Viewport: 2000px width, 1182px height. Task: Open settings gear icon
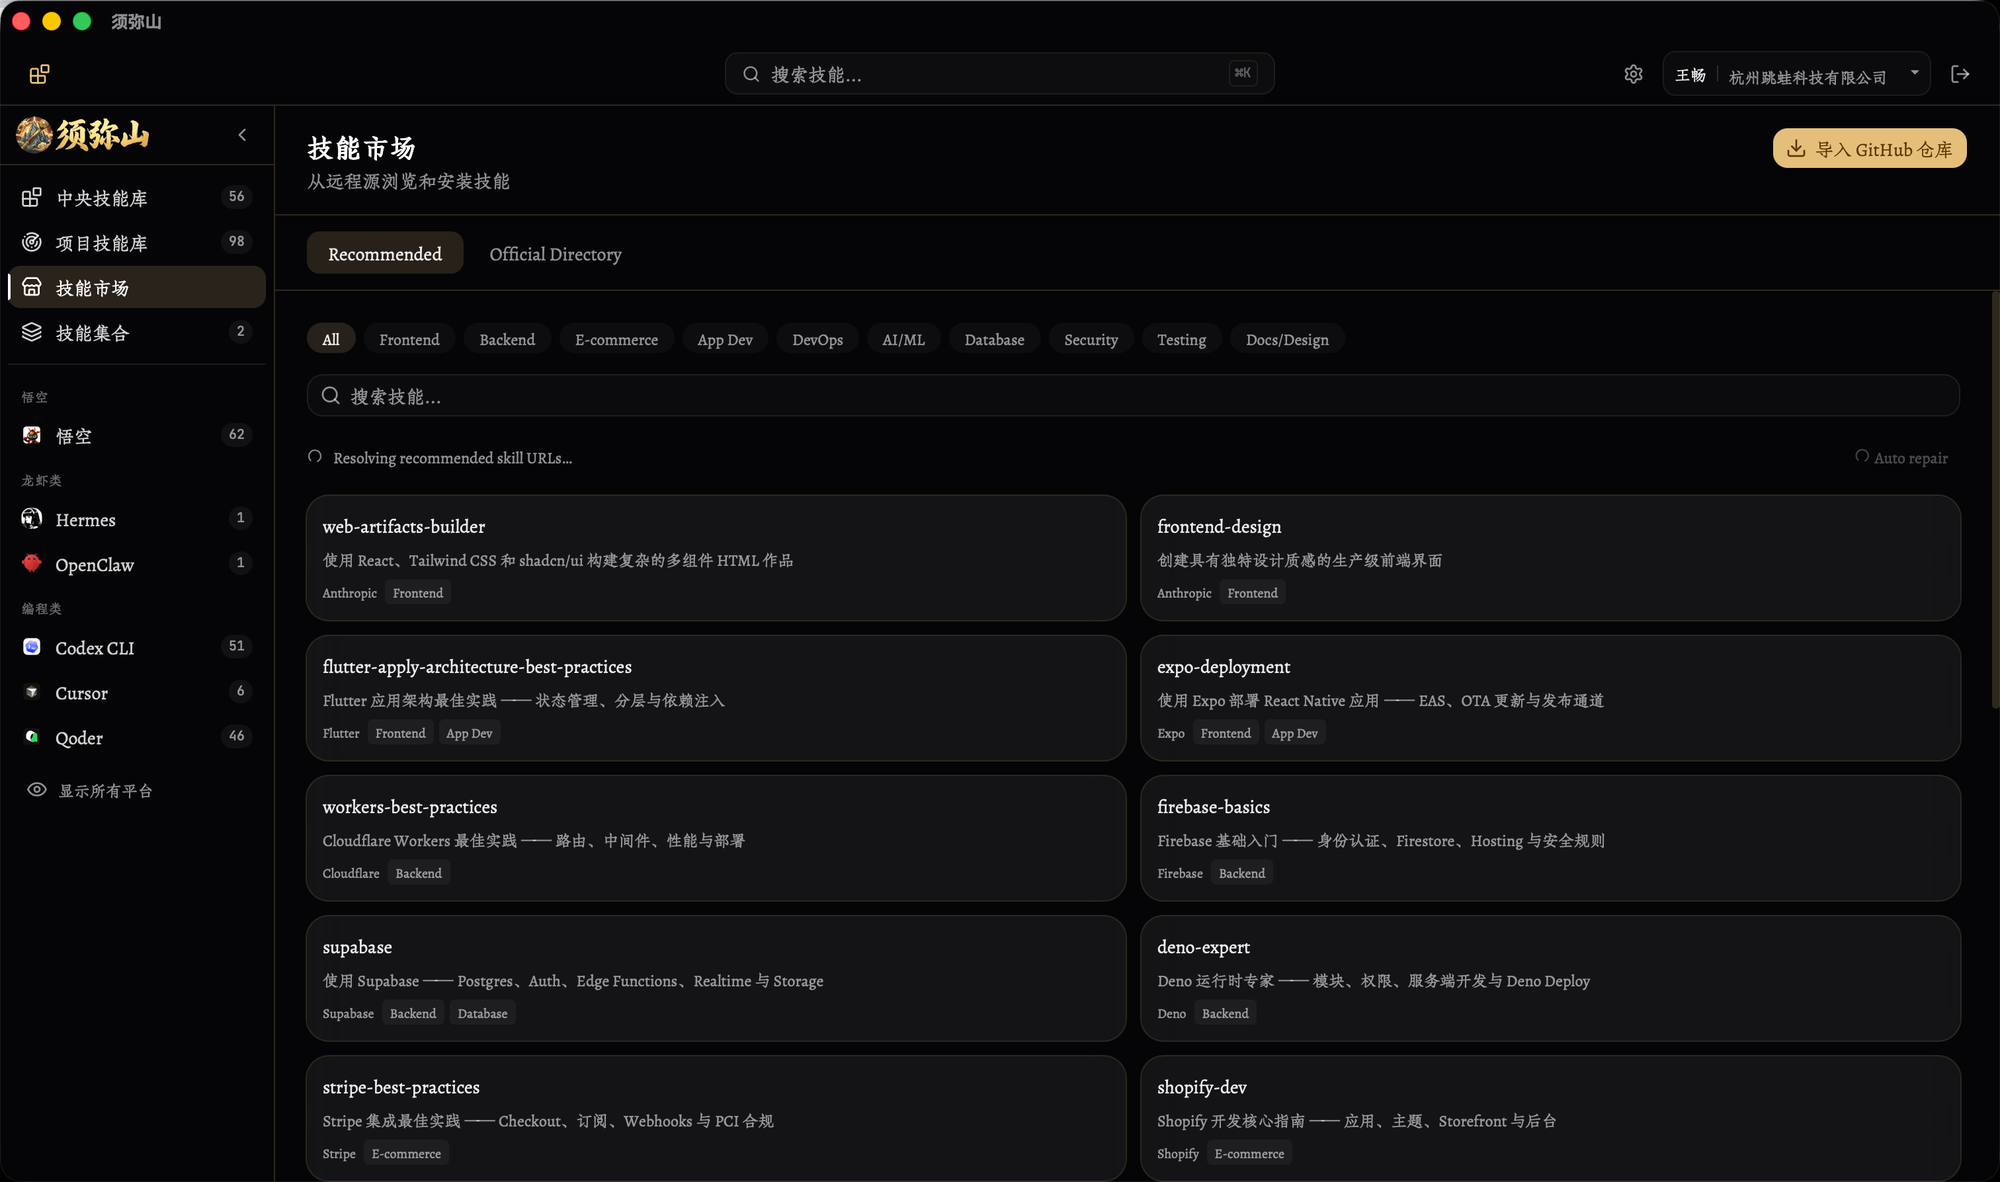coord(1633,74)
